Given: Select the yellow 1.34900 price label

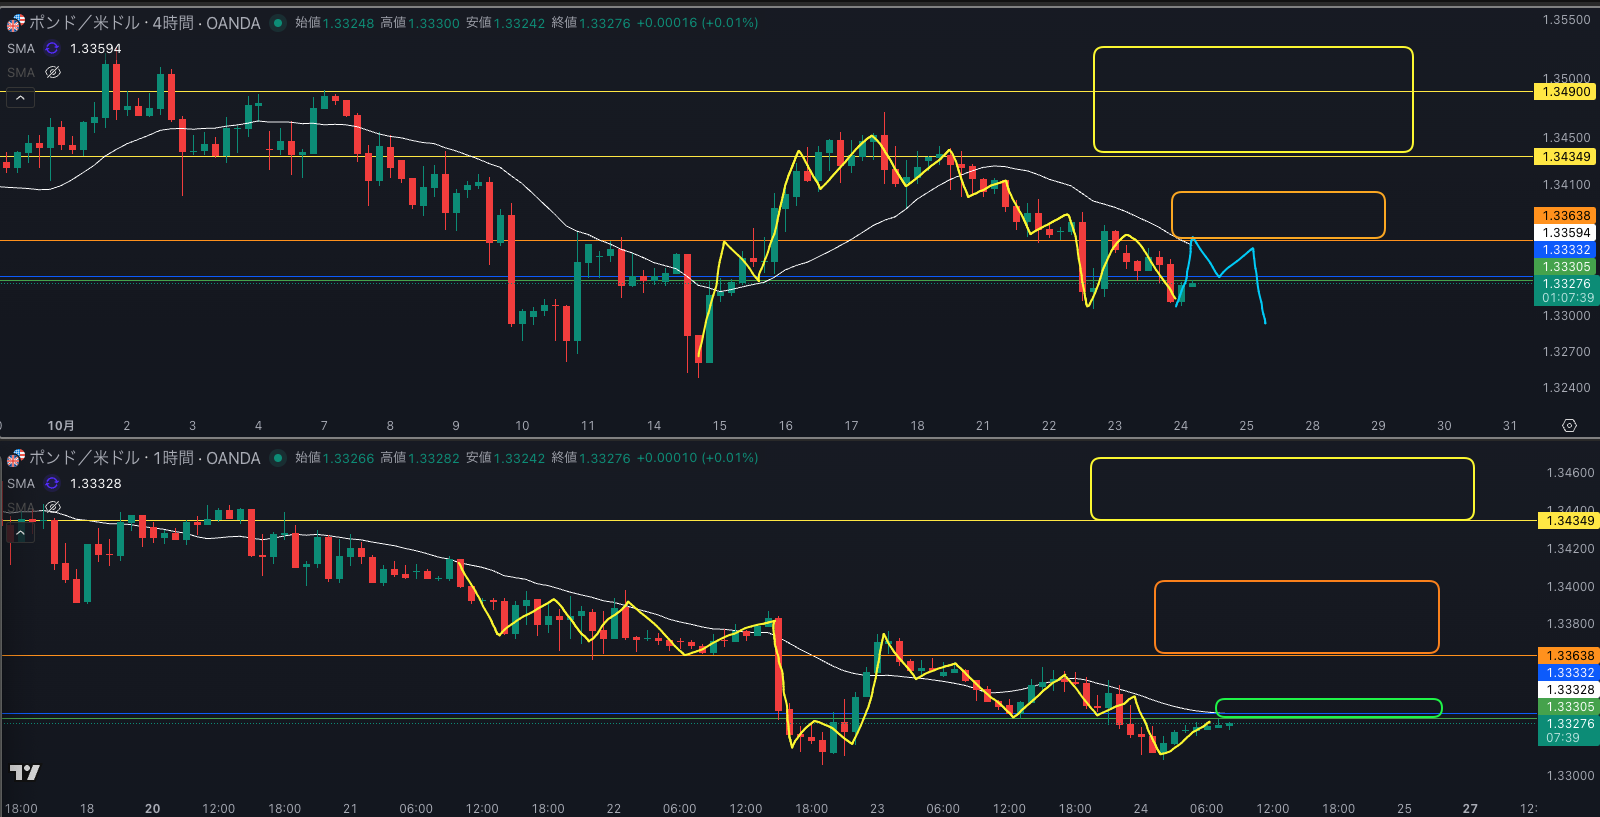Looking at the screenshot, I should 1565,92.
